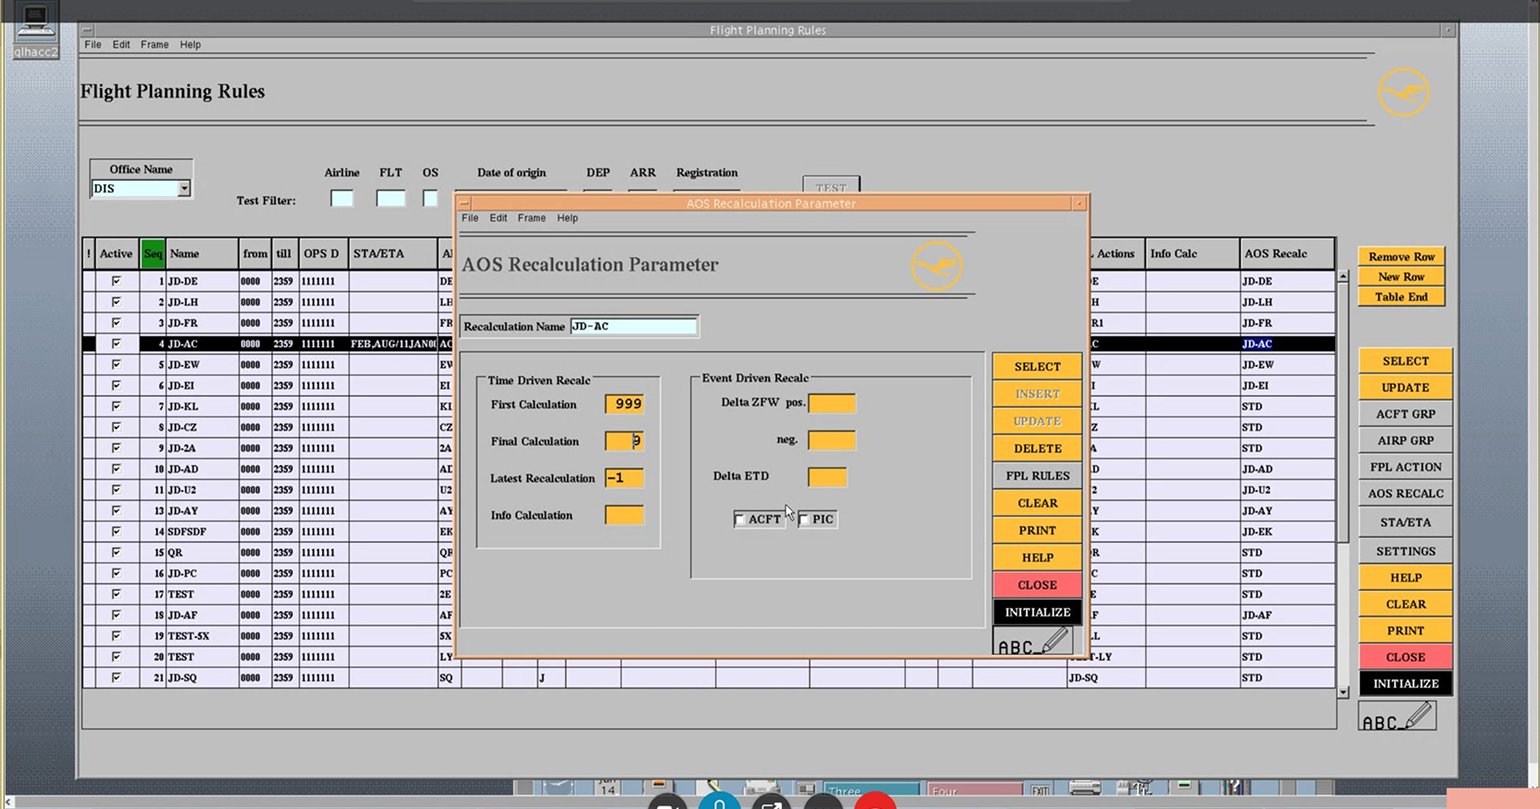The image size is (1540, 809).
Task: Expand the Office Name dropdown showing DIS
Action: tap(184, 188)
